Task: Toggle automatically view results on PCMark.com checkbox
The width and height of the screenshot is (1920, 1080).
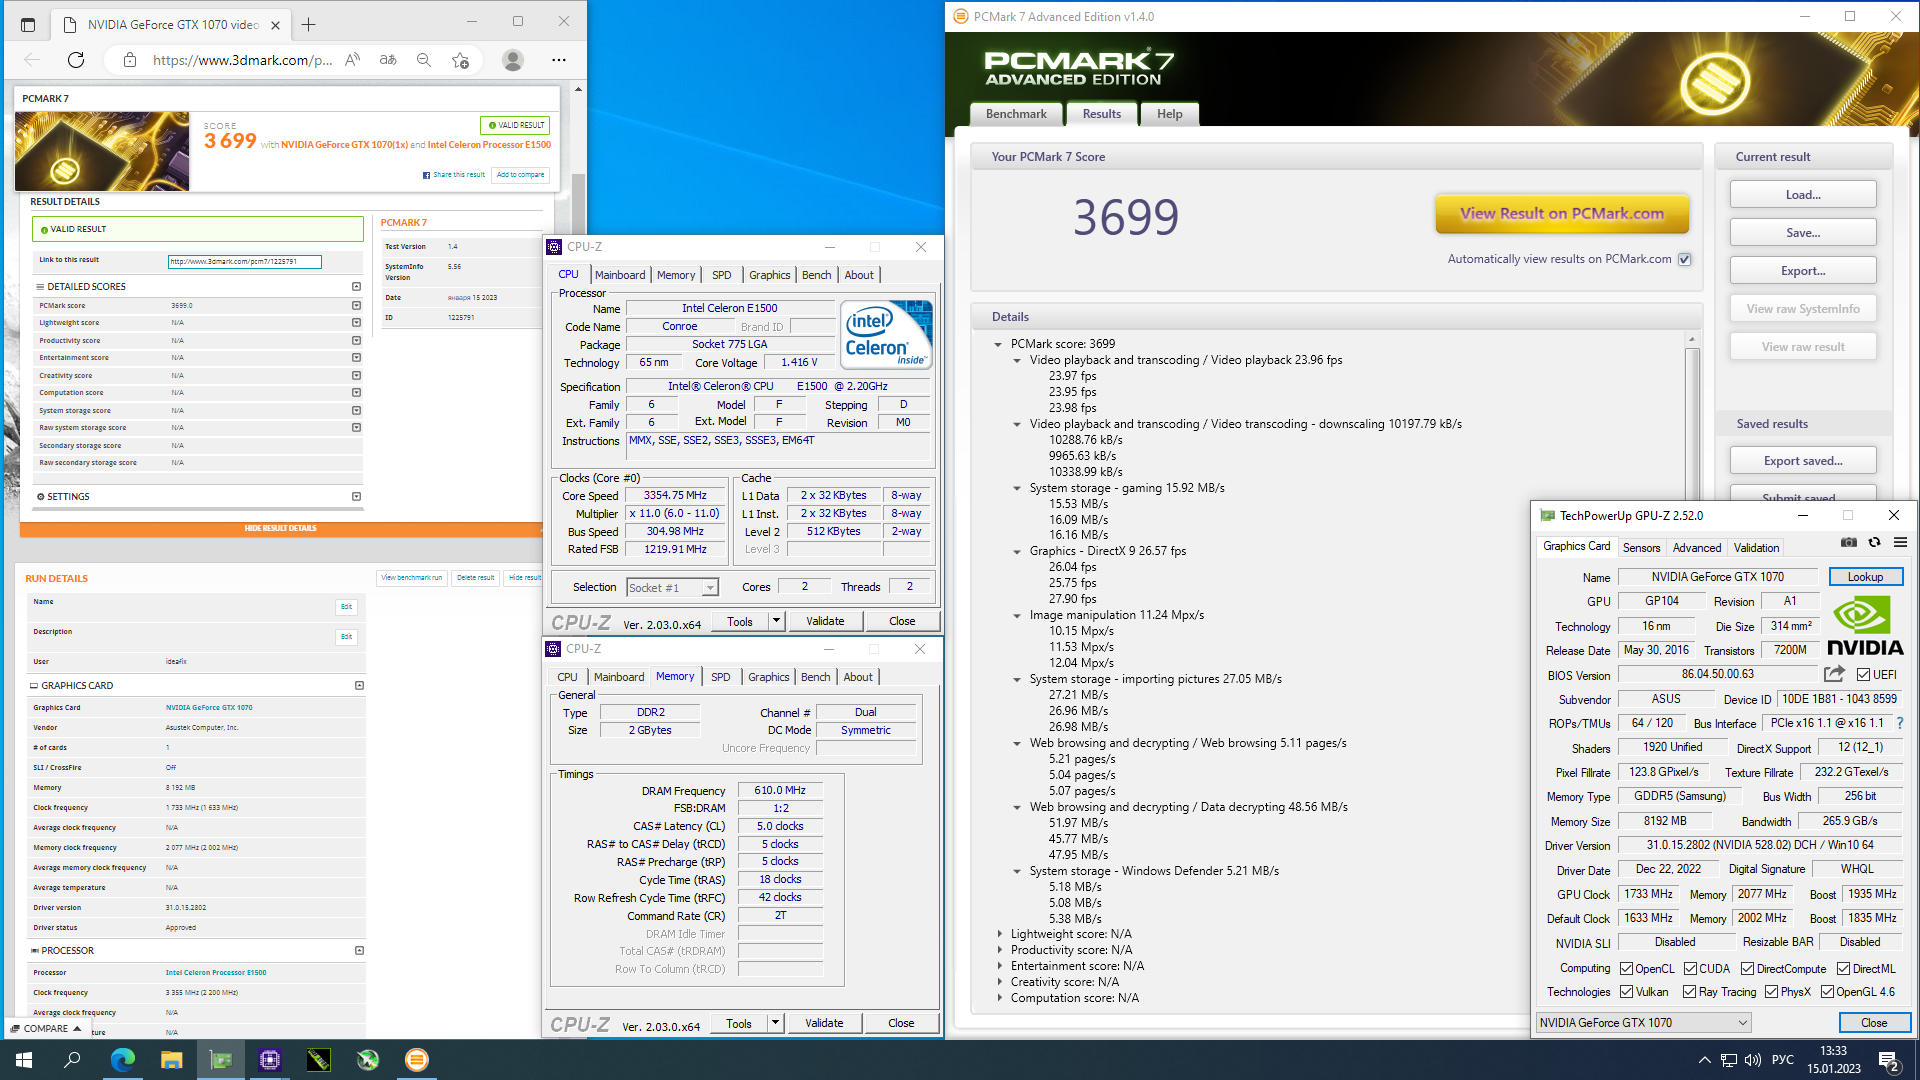Action: (x=1685, y=259)
